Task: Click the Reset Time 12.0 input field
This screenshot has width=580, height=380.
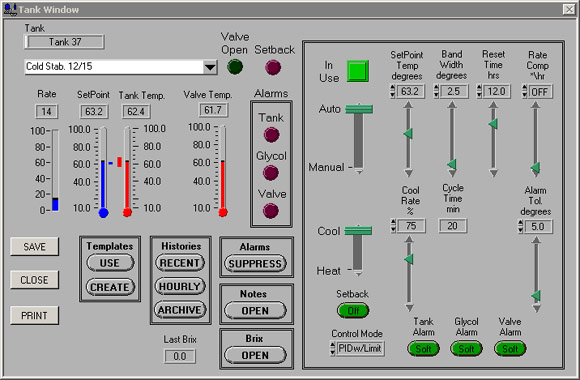Action: (x=497, y=91)
